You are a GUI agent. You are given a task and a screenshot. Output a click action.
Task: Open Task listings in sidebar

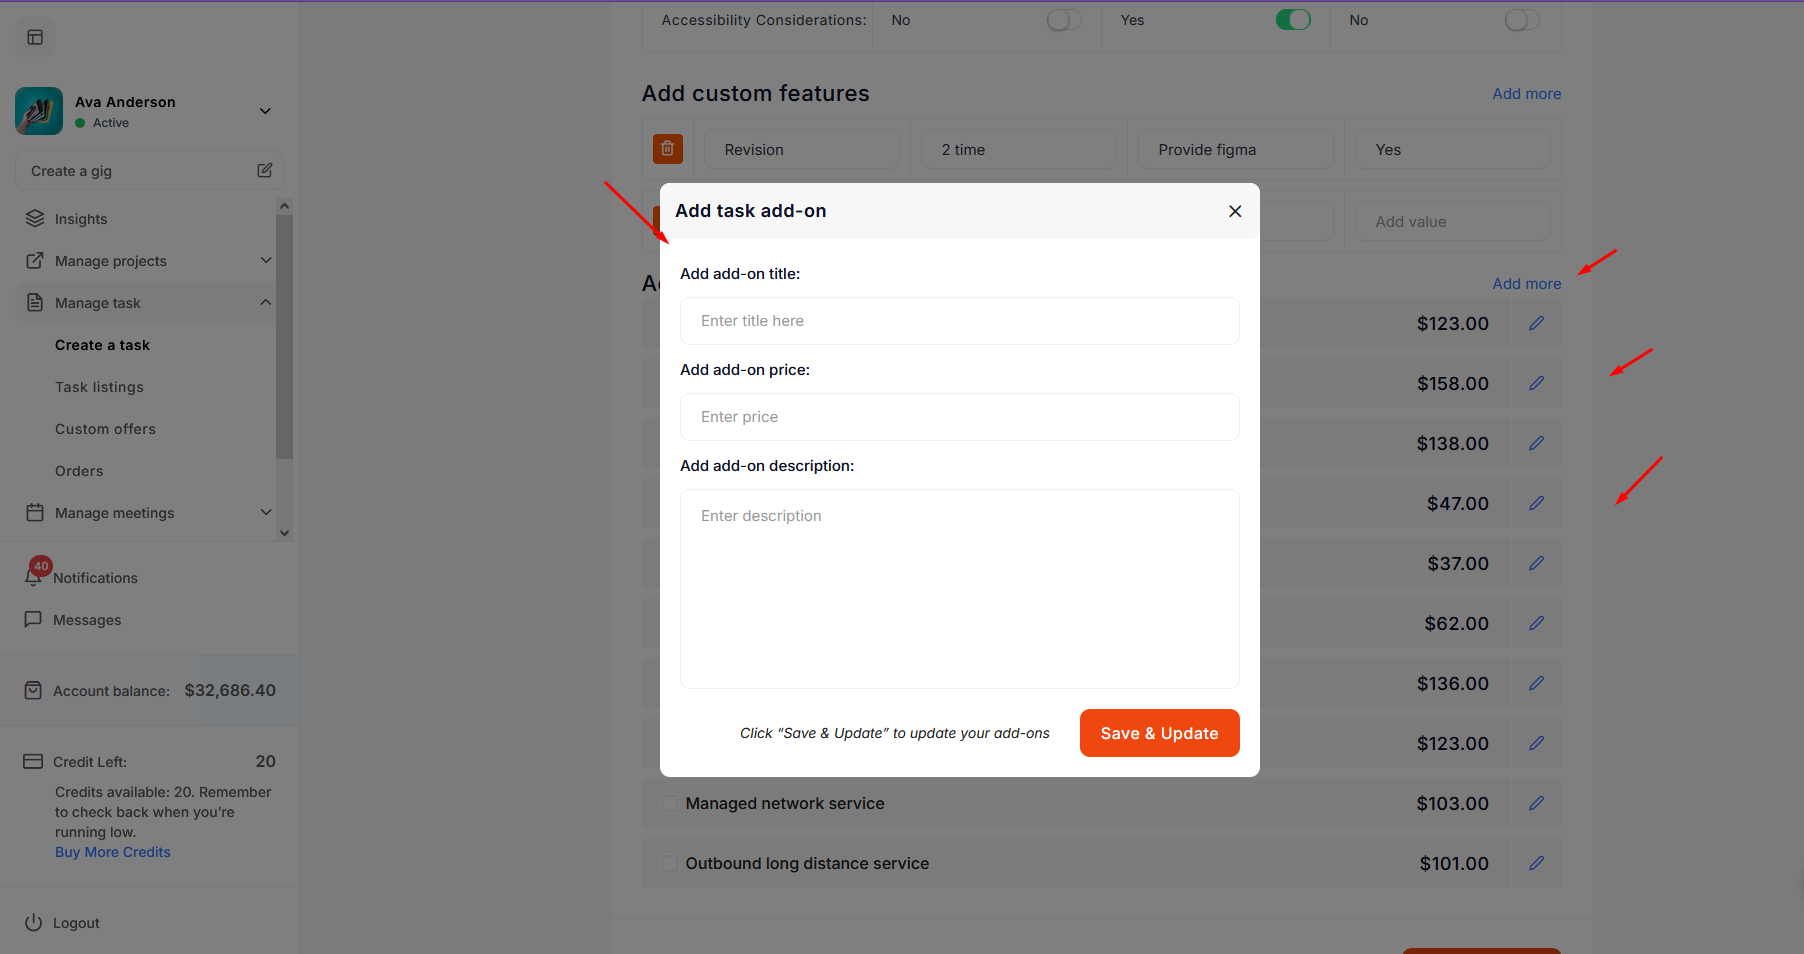point(99,387)
